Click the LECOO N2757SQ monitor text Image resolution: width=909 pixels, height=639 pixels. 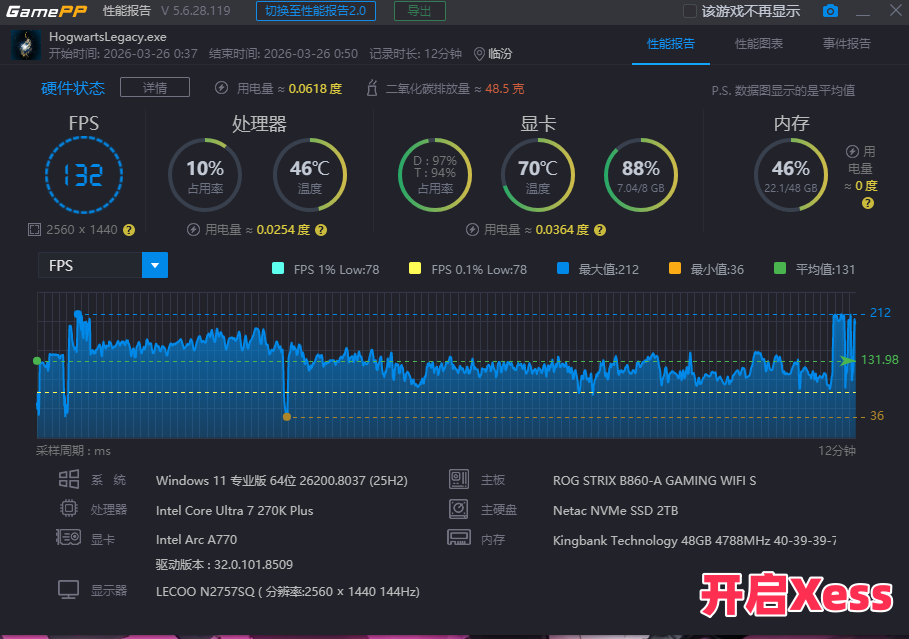tap(288, 591)
